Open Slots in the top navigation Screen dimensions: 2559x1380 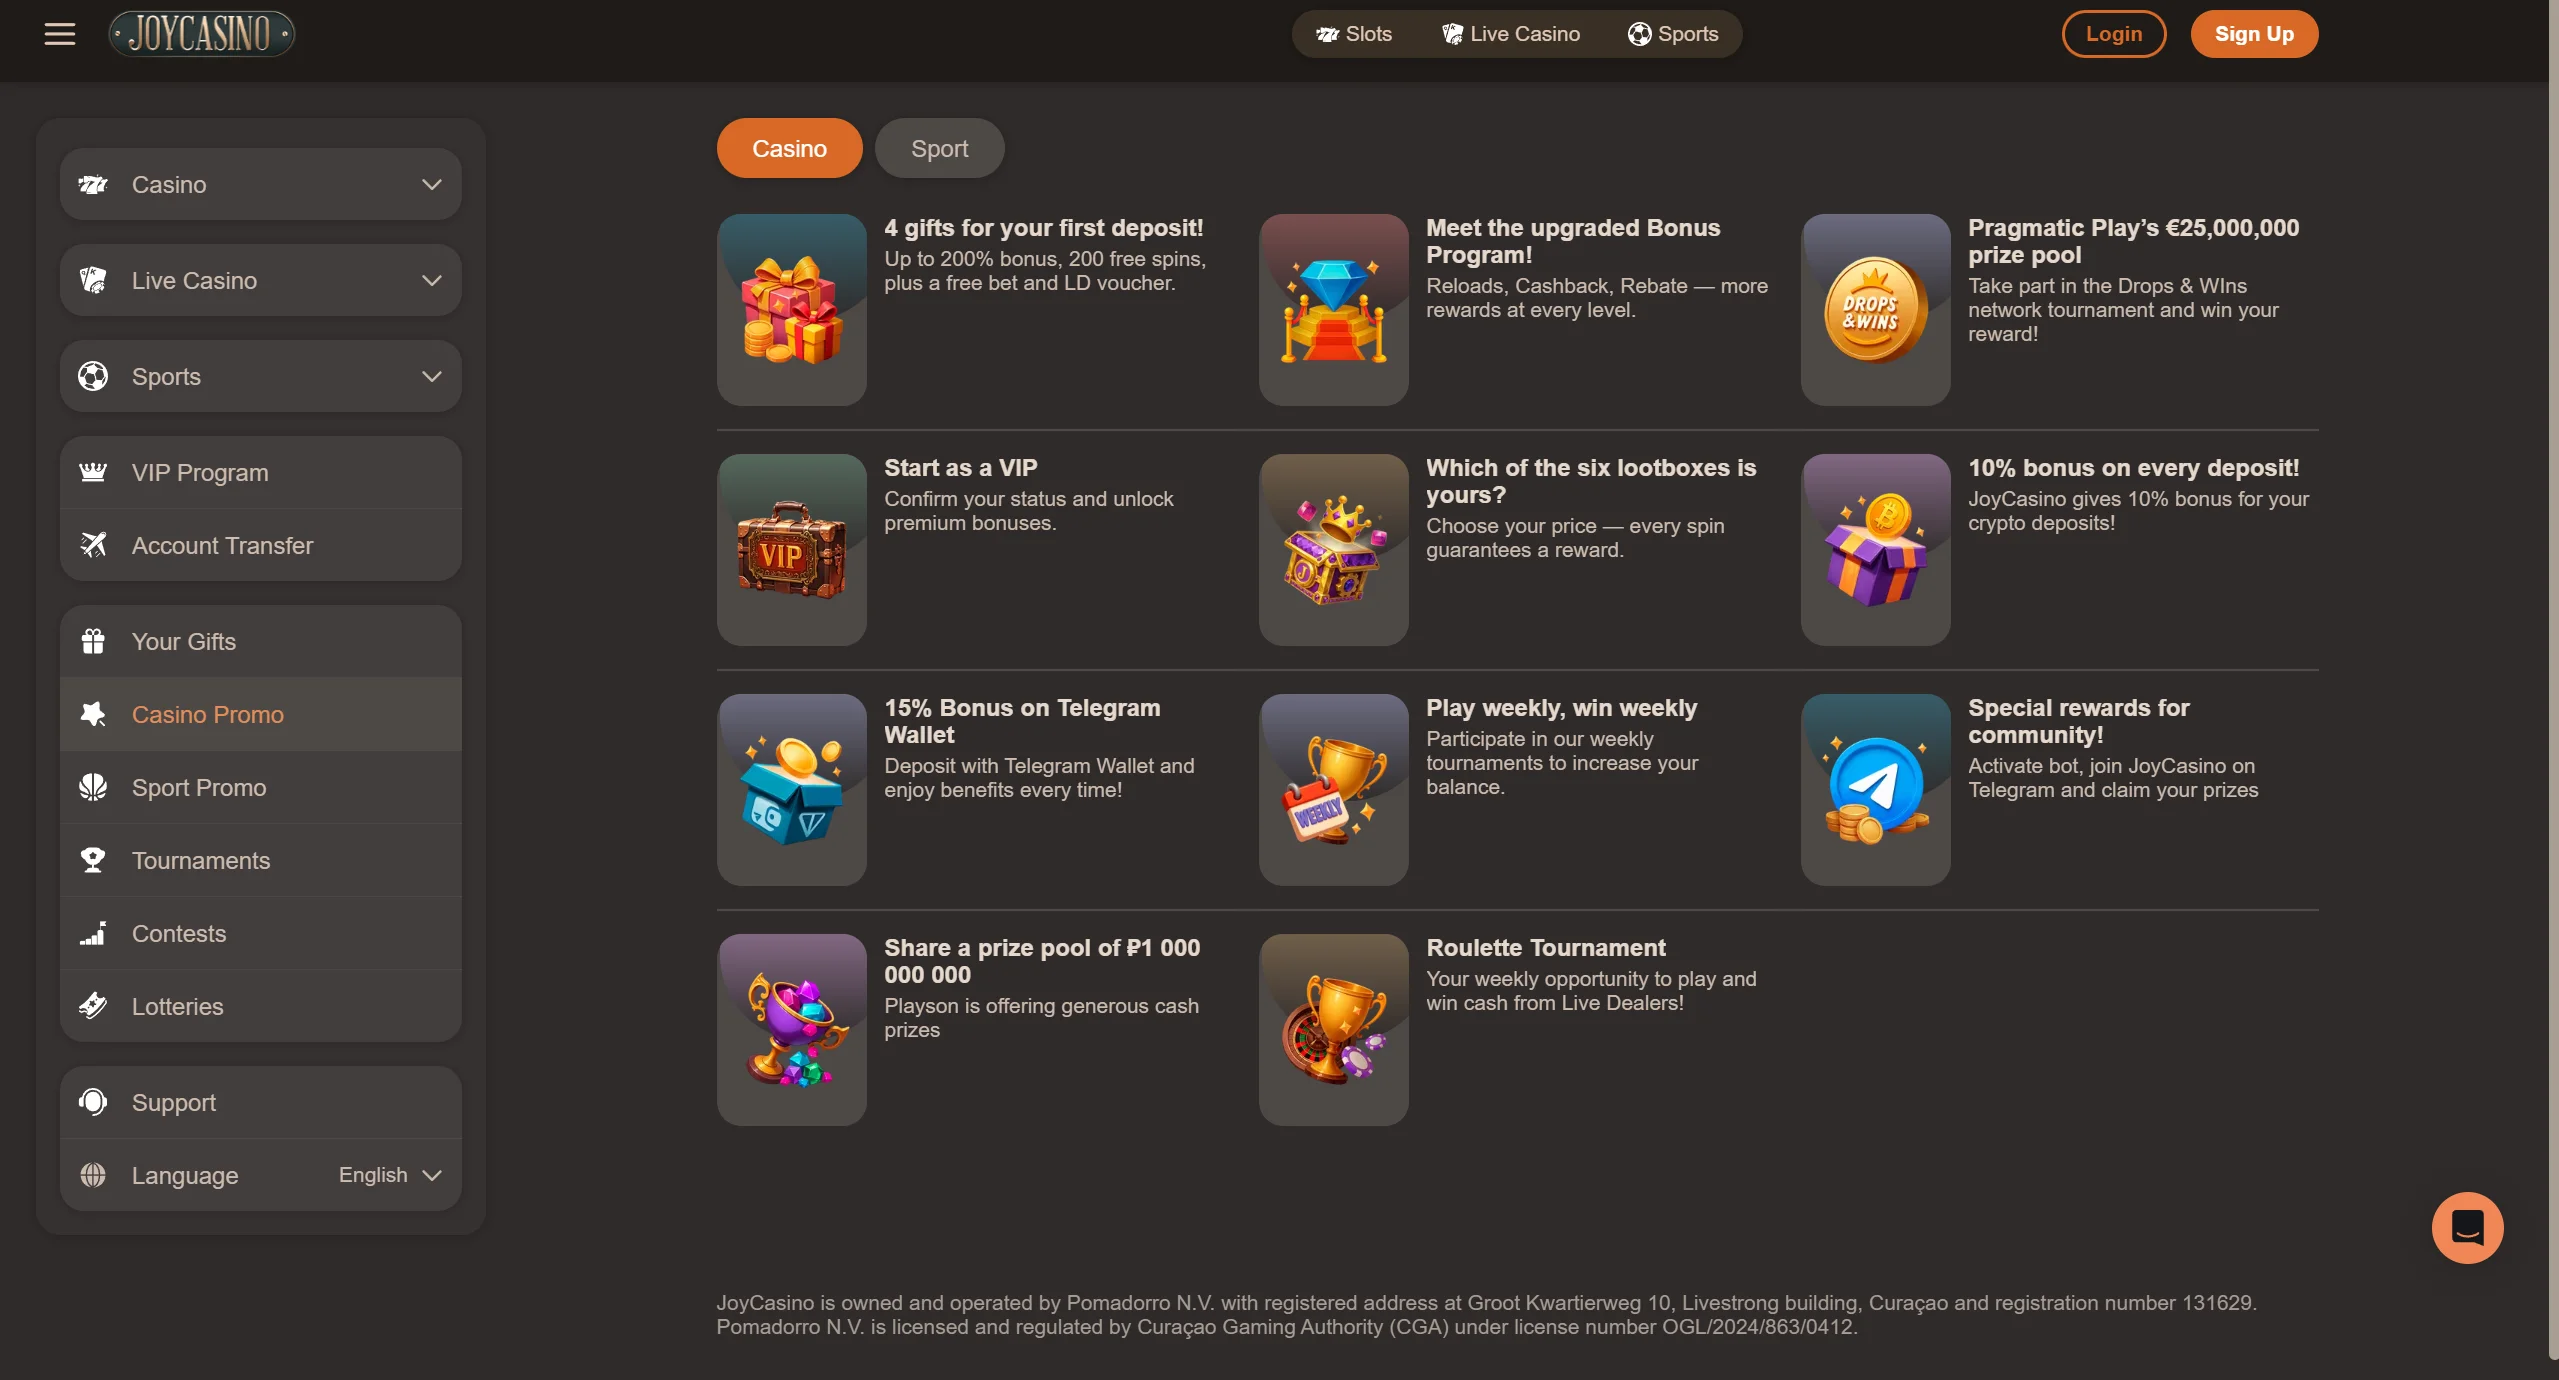[1354, 34]
